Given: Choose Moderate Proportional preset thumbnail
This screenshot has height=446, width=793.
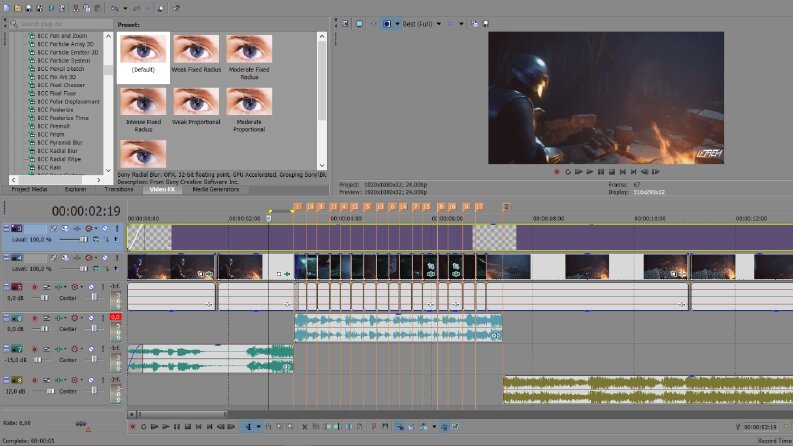Looking at the screenshot, I should point(249,102).
